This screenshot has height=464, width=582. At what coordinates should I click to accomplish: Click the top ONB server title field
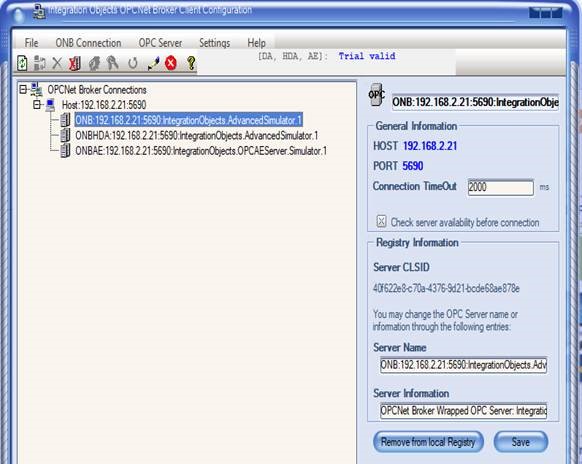click(x=475, y=102)
